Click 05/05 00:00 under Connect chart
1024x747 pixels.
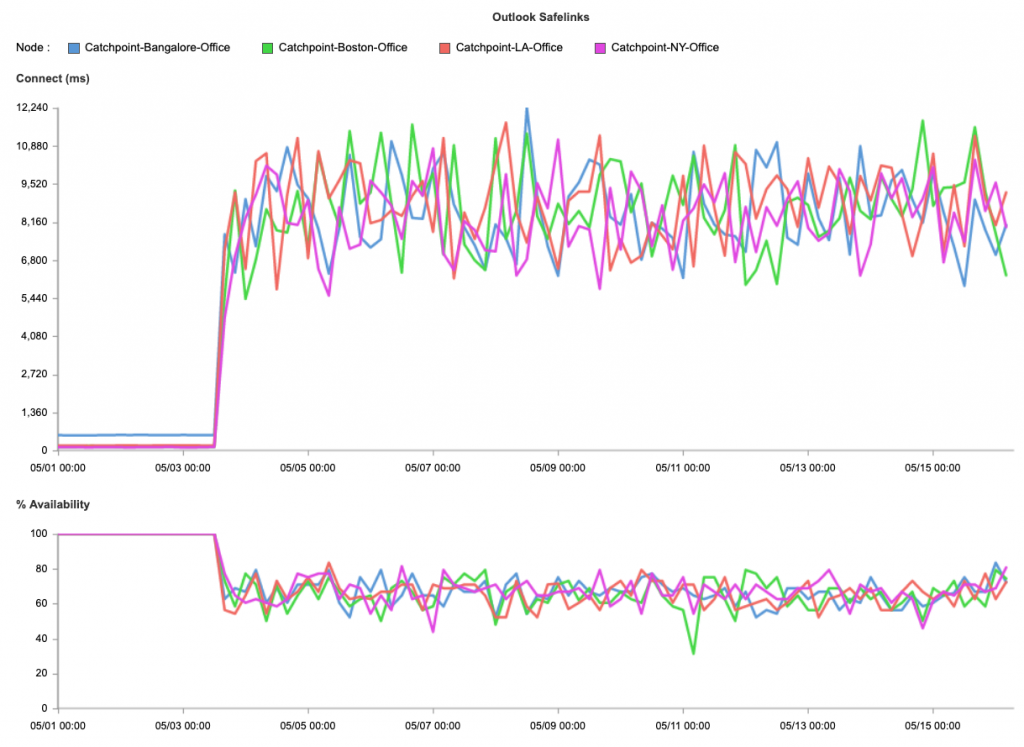click(x=308, y=468)
